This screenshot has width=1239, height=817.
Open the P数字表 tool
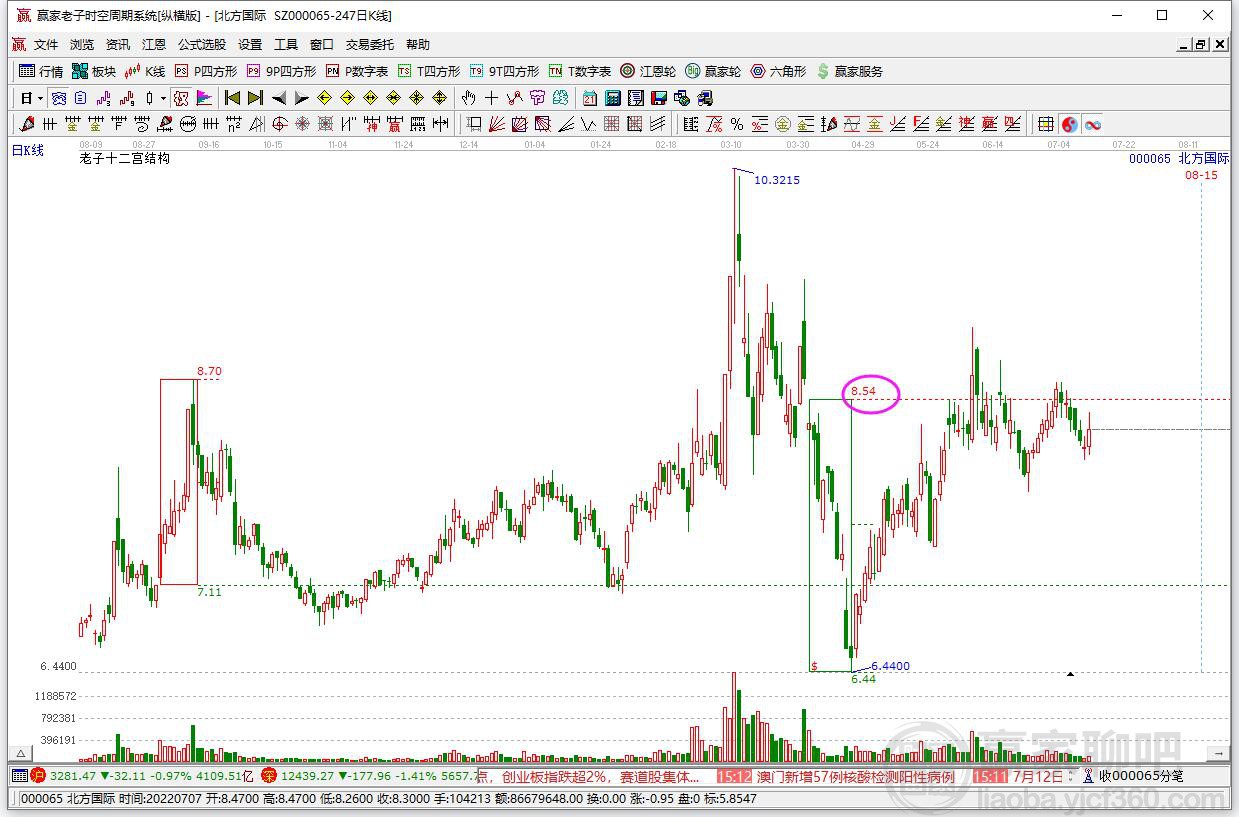[x=357, y=71]
